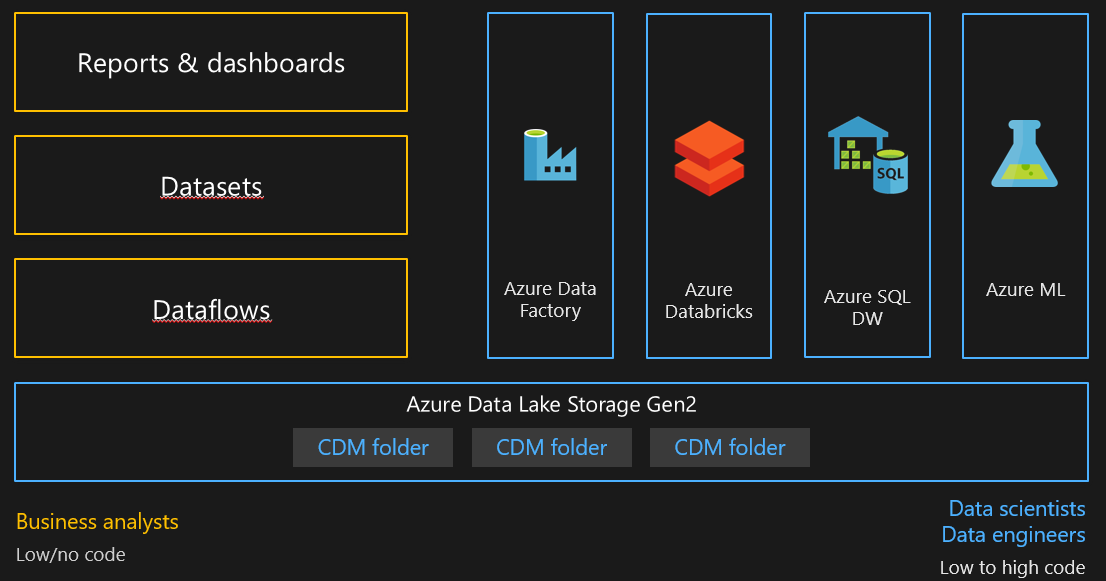
Task: Click the Business analysts yellow text
Action: 97,522
